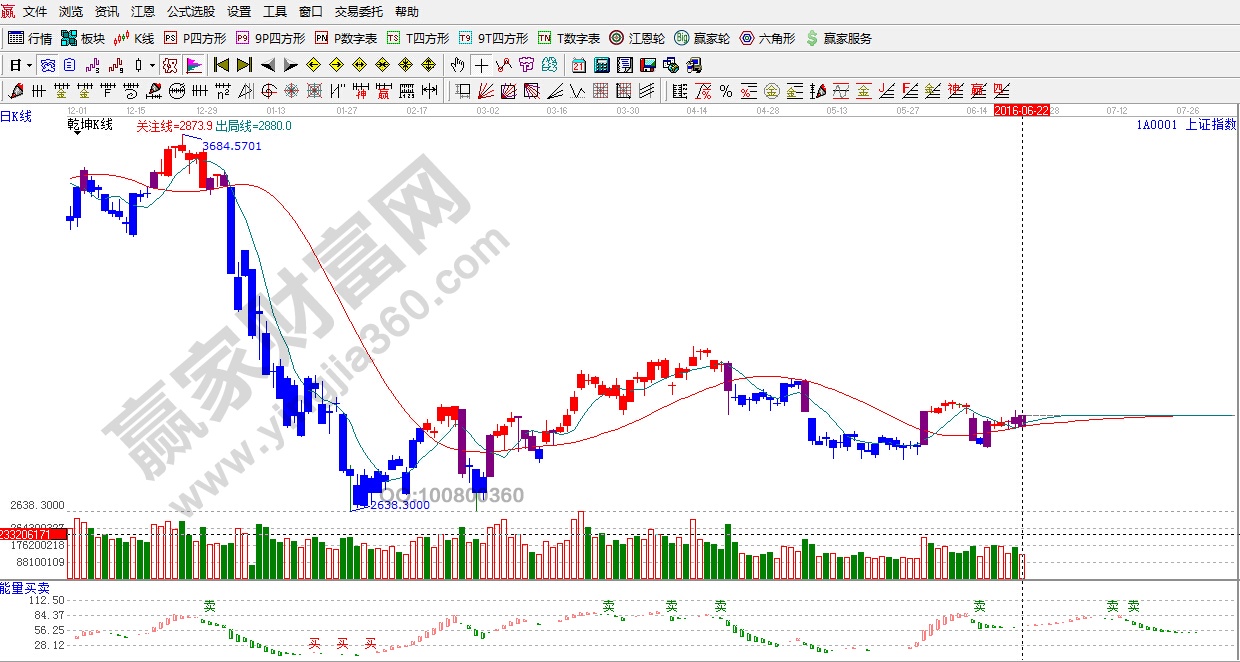Click the percent sign drawing tool
Viewport: 1240px width, 662px height.
click(725, 91)
